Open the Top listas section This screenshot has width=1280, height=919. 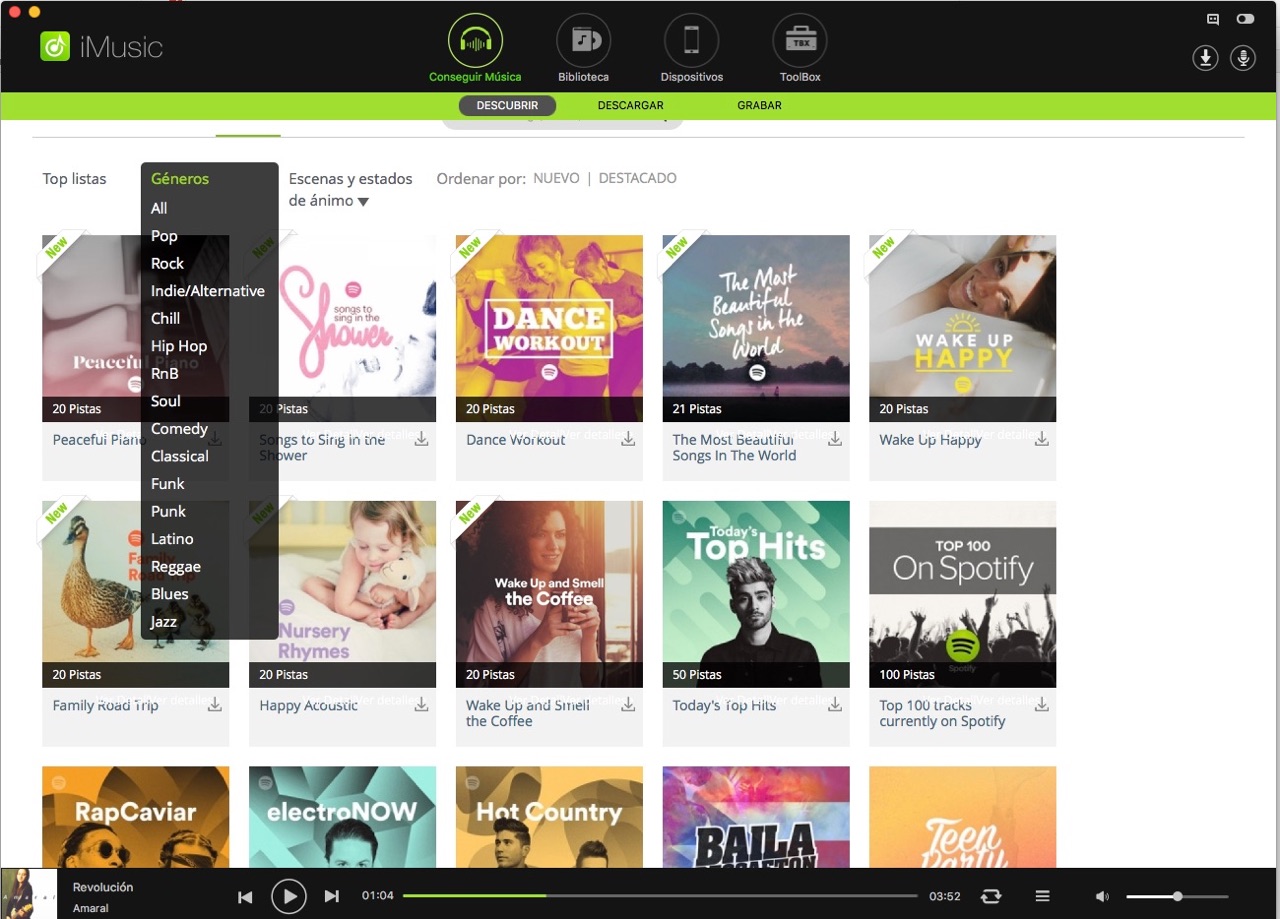coord(74,179)
